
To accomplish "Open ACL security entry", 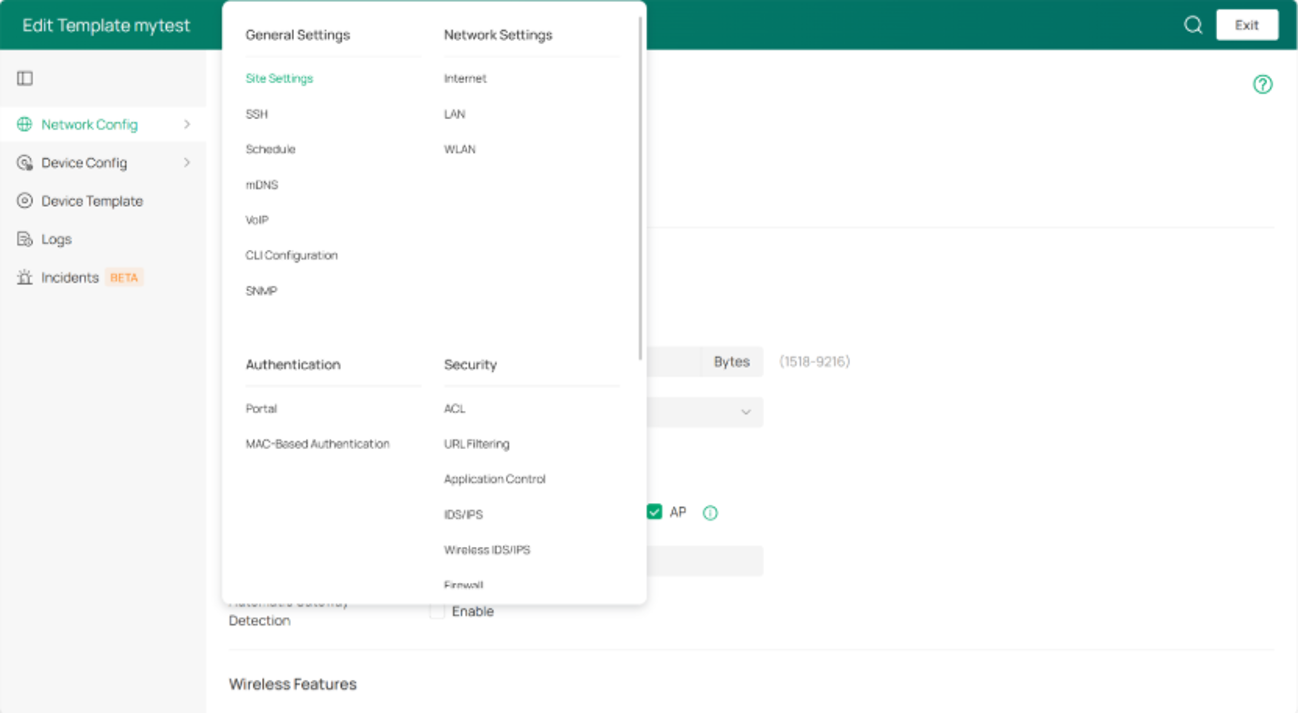I will pos(454,408).
